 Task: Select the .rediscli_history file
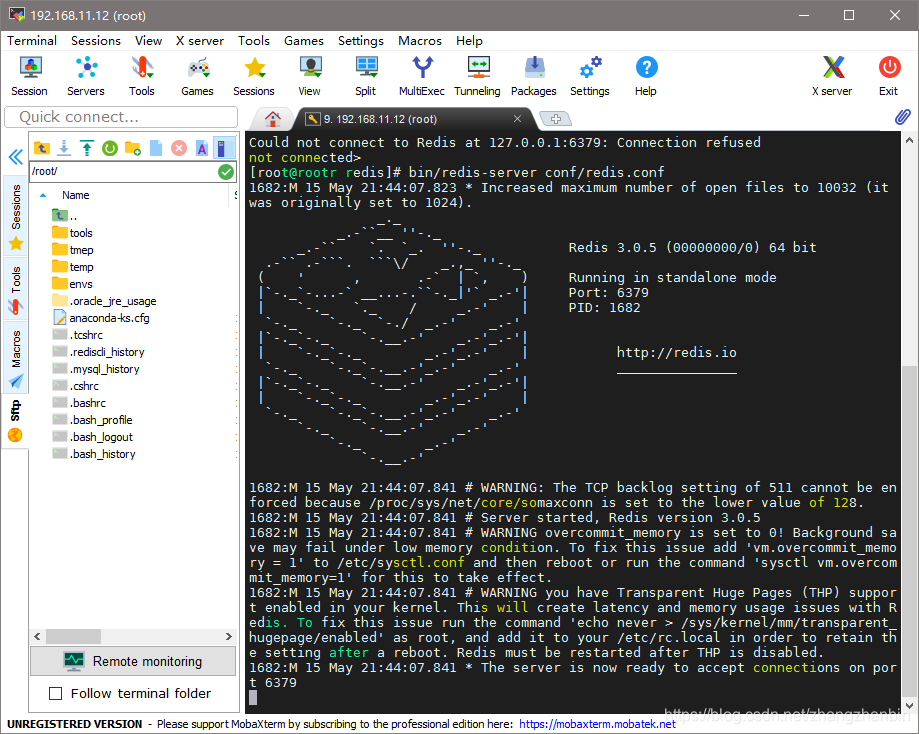click(x=98, y=352)
